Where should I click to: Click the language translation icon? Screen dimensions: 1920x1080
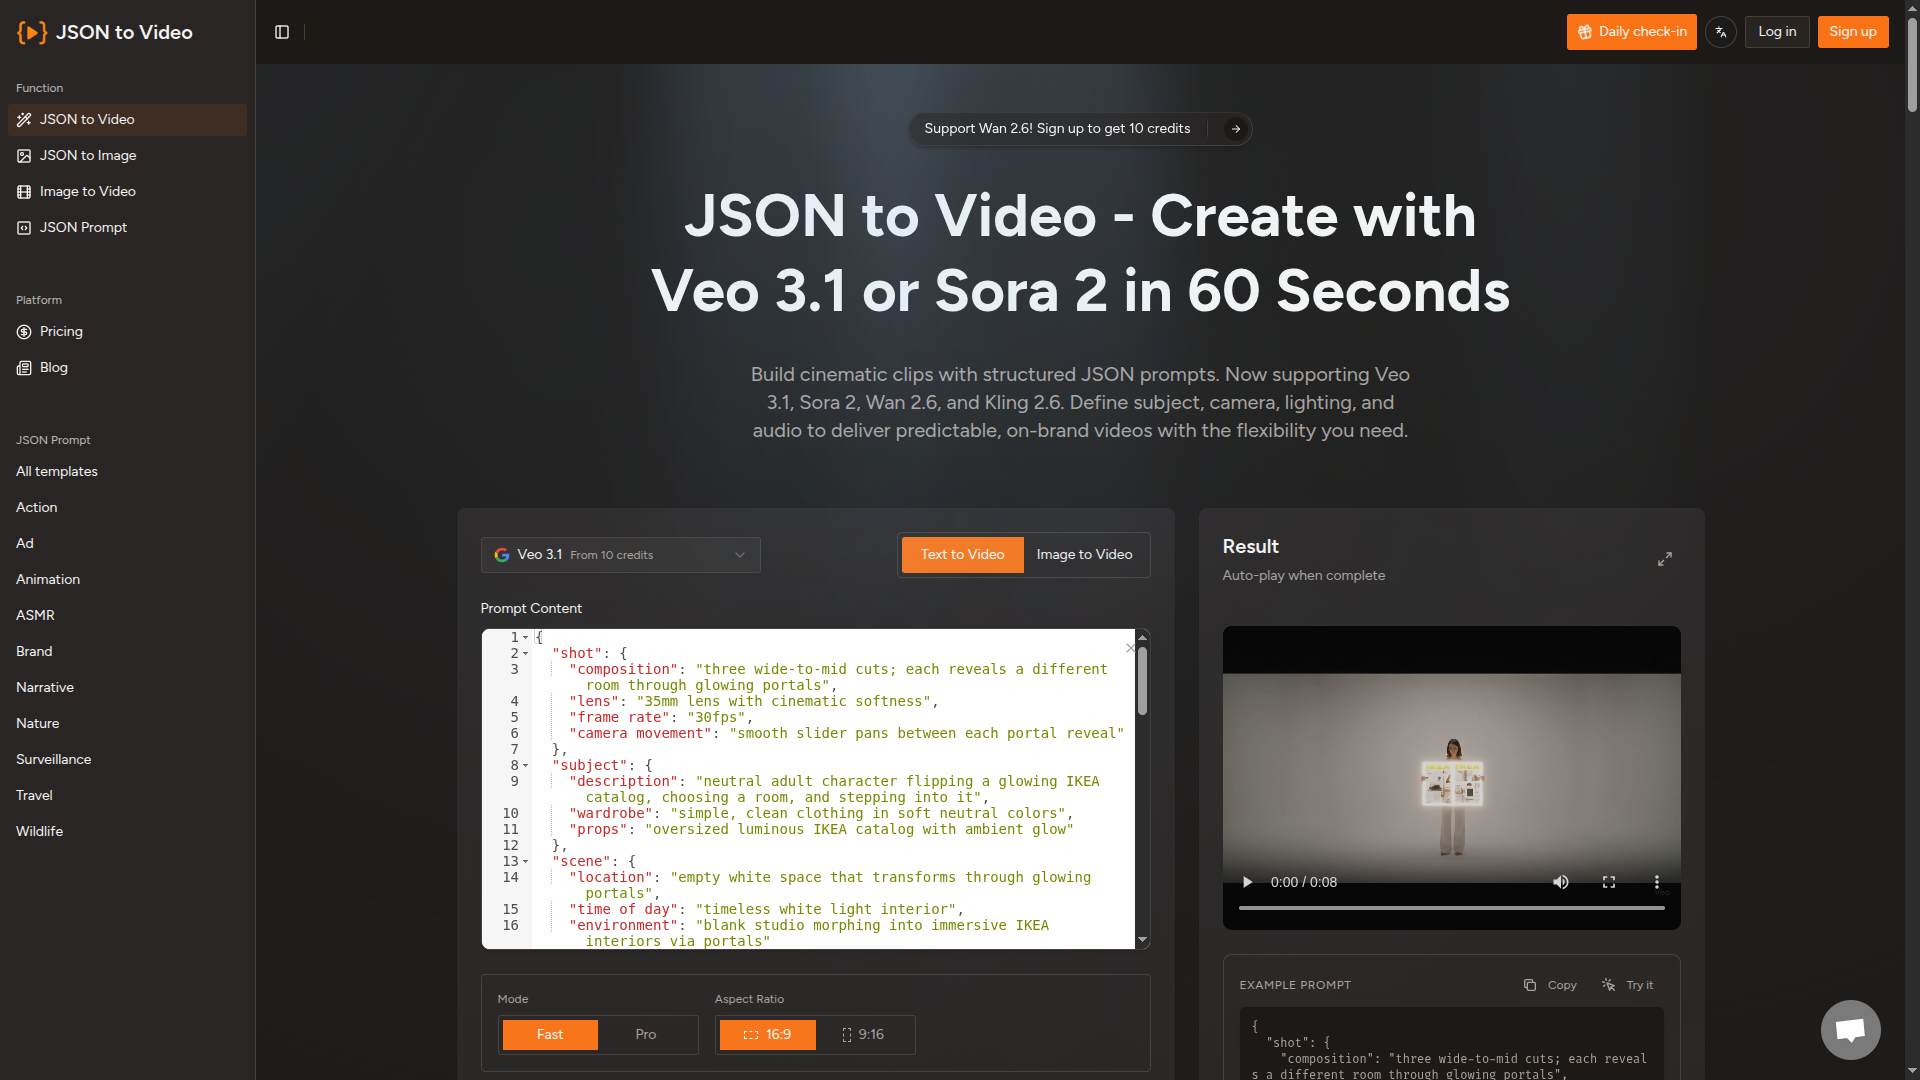pos(1721,31)
